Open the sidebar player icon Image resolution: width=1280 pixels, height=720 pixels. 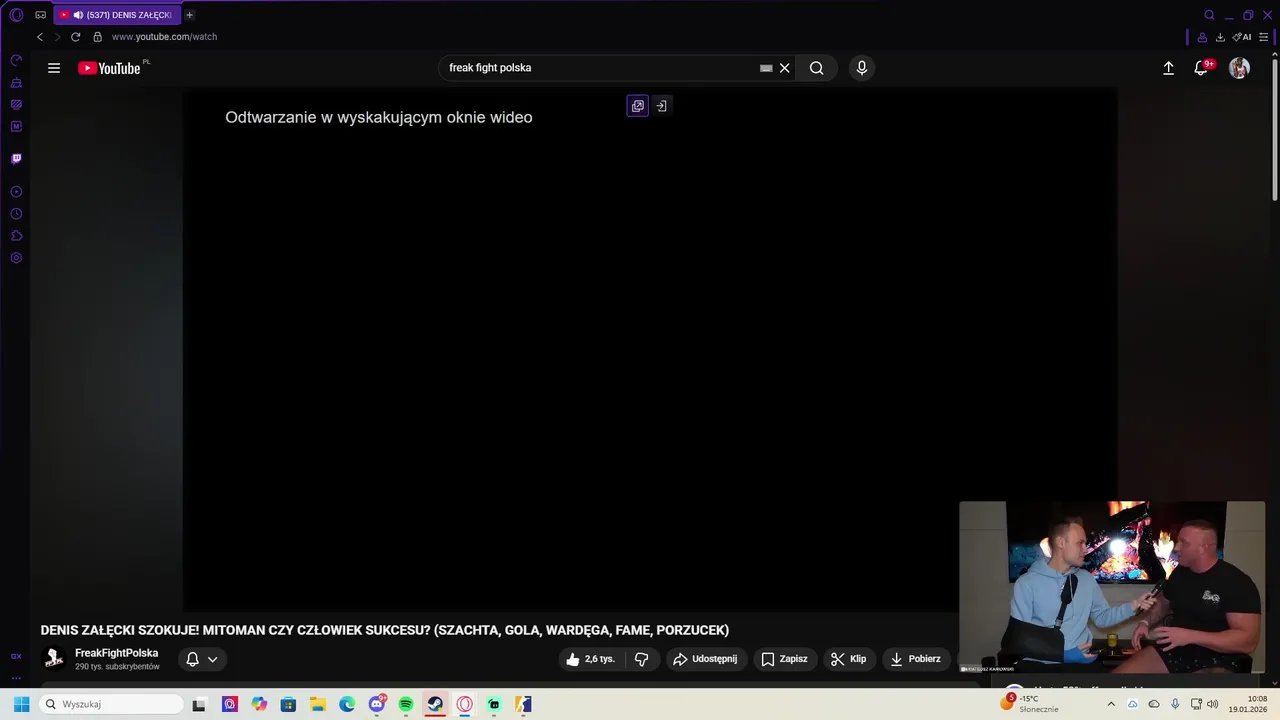[x=16, y=192]
